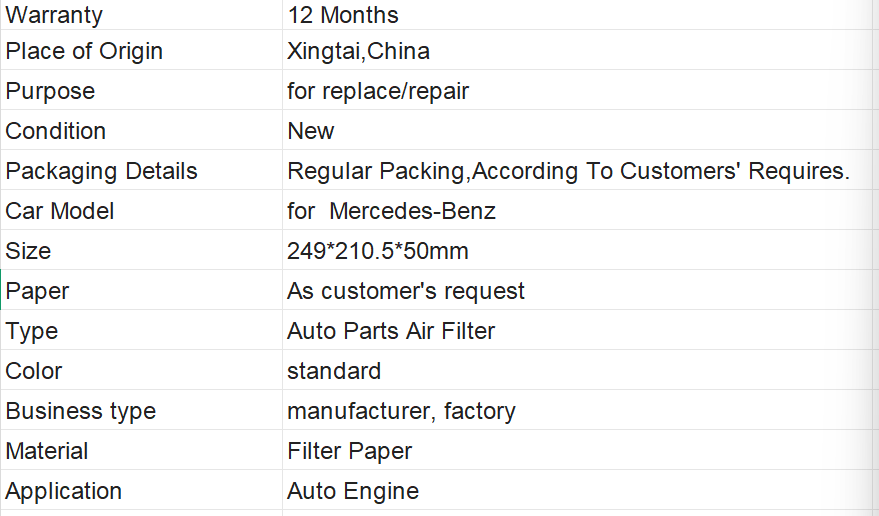Click the 249*210.5*50mm dimensions cell

point(577,250)
